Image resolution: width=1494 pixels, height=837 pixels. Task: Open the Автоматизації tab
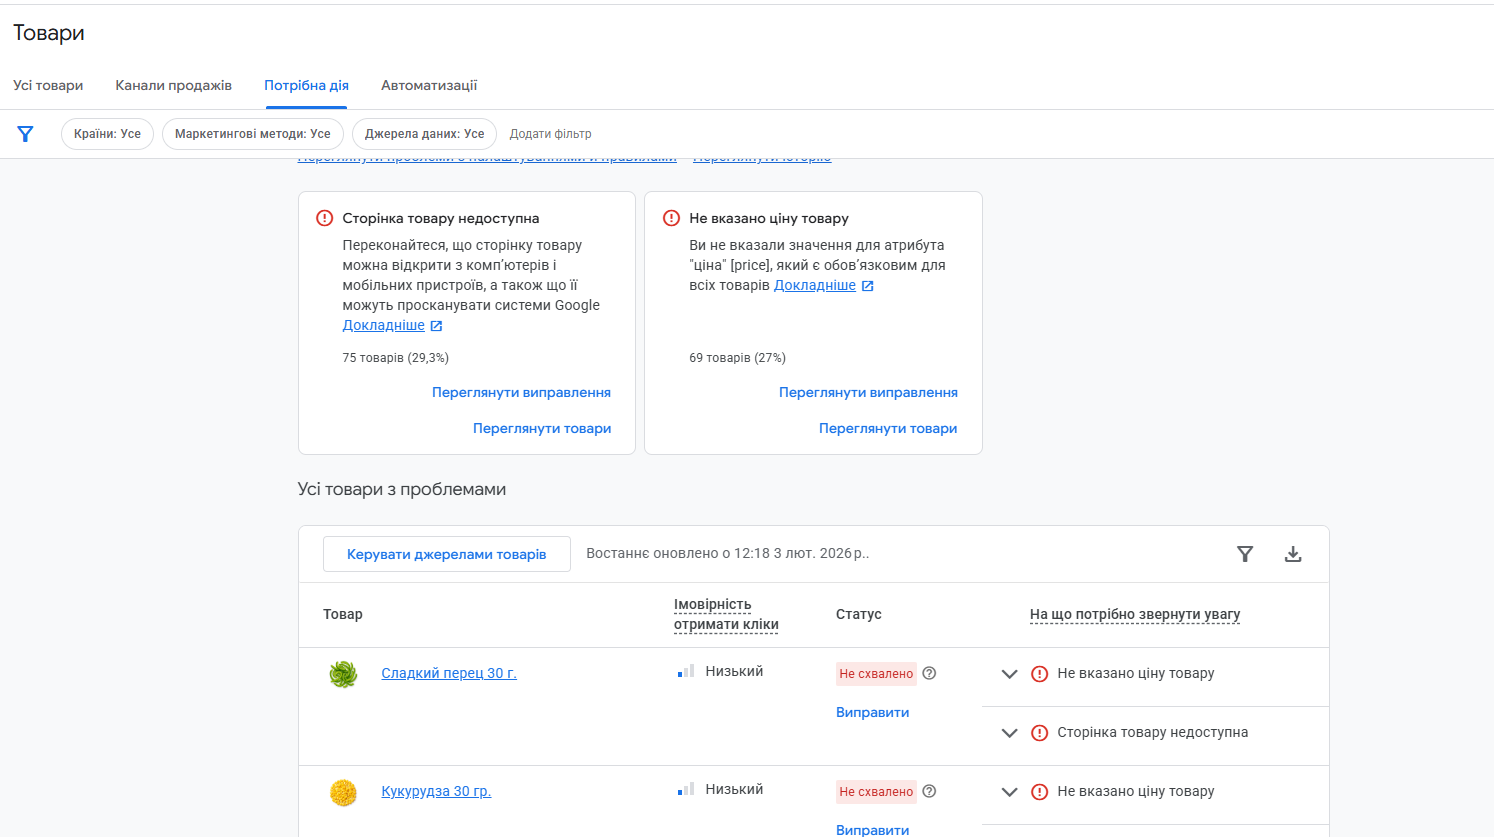point(429,85)
